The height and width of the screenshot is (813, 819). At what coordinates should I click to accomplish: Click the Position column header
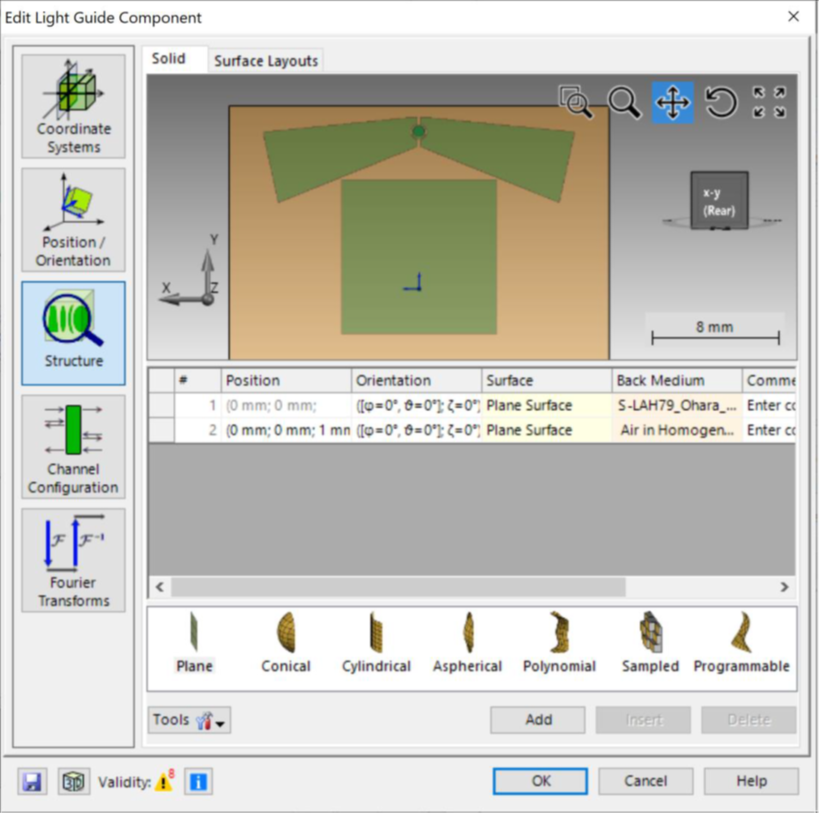point(287,380)
